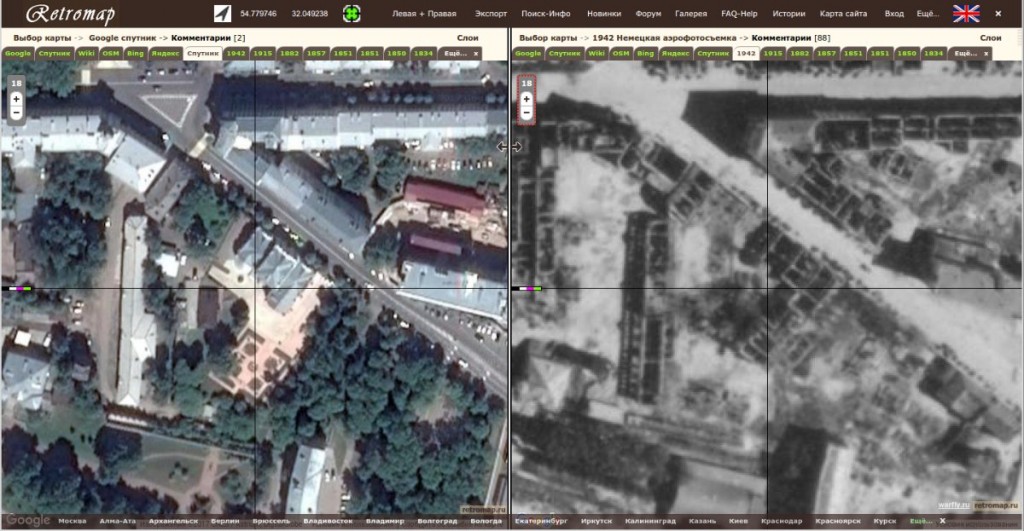Image resolution: width=1024 pixels, height=531 pixels.
Task: Jump to Калининград in the city bar
Action: click(x=650, y=521)
